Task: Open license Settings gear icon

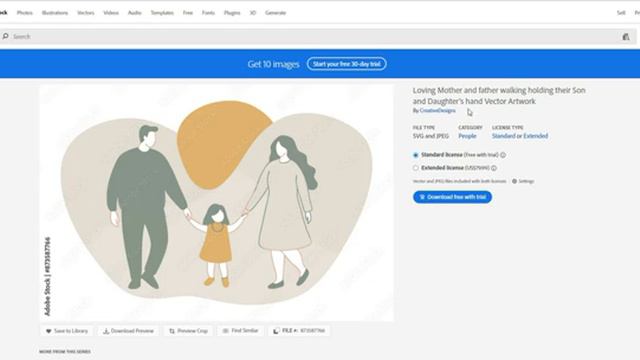Action: (514, 181)
